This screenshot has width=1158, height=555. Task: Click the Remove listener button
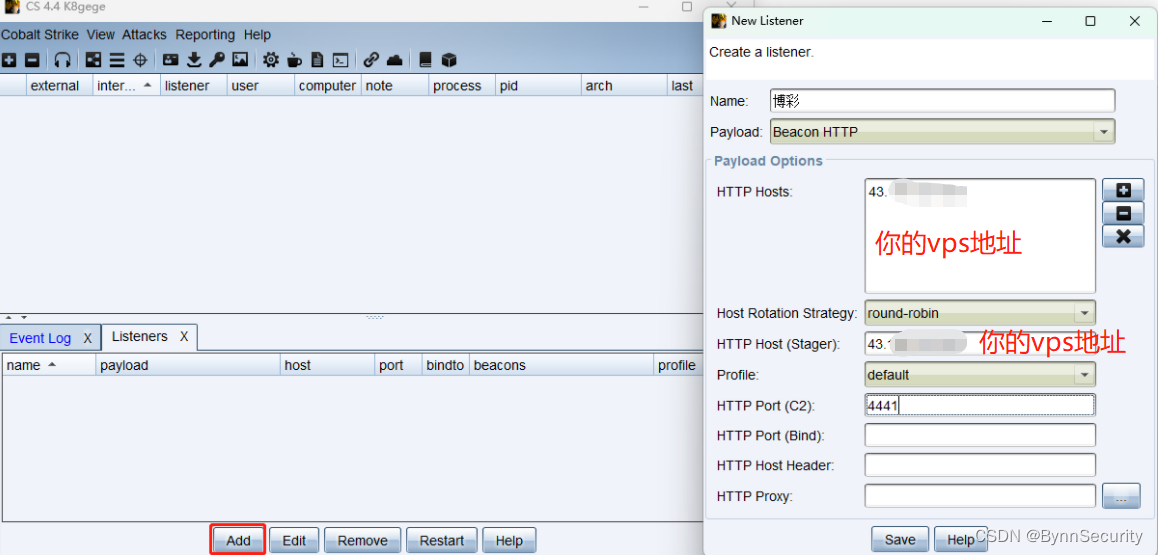(x=363, y=540)
